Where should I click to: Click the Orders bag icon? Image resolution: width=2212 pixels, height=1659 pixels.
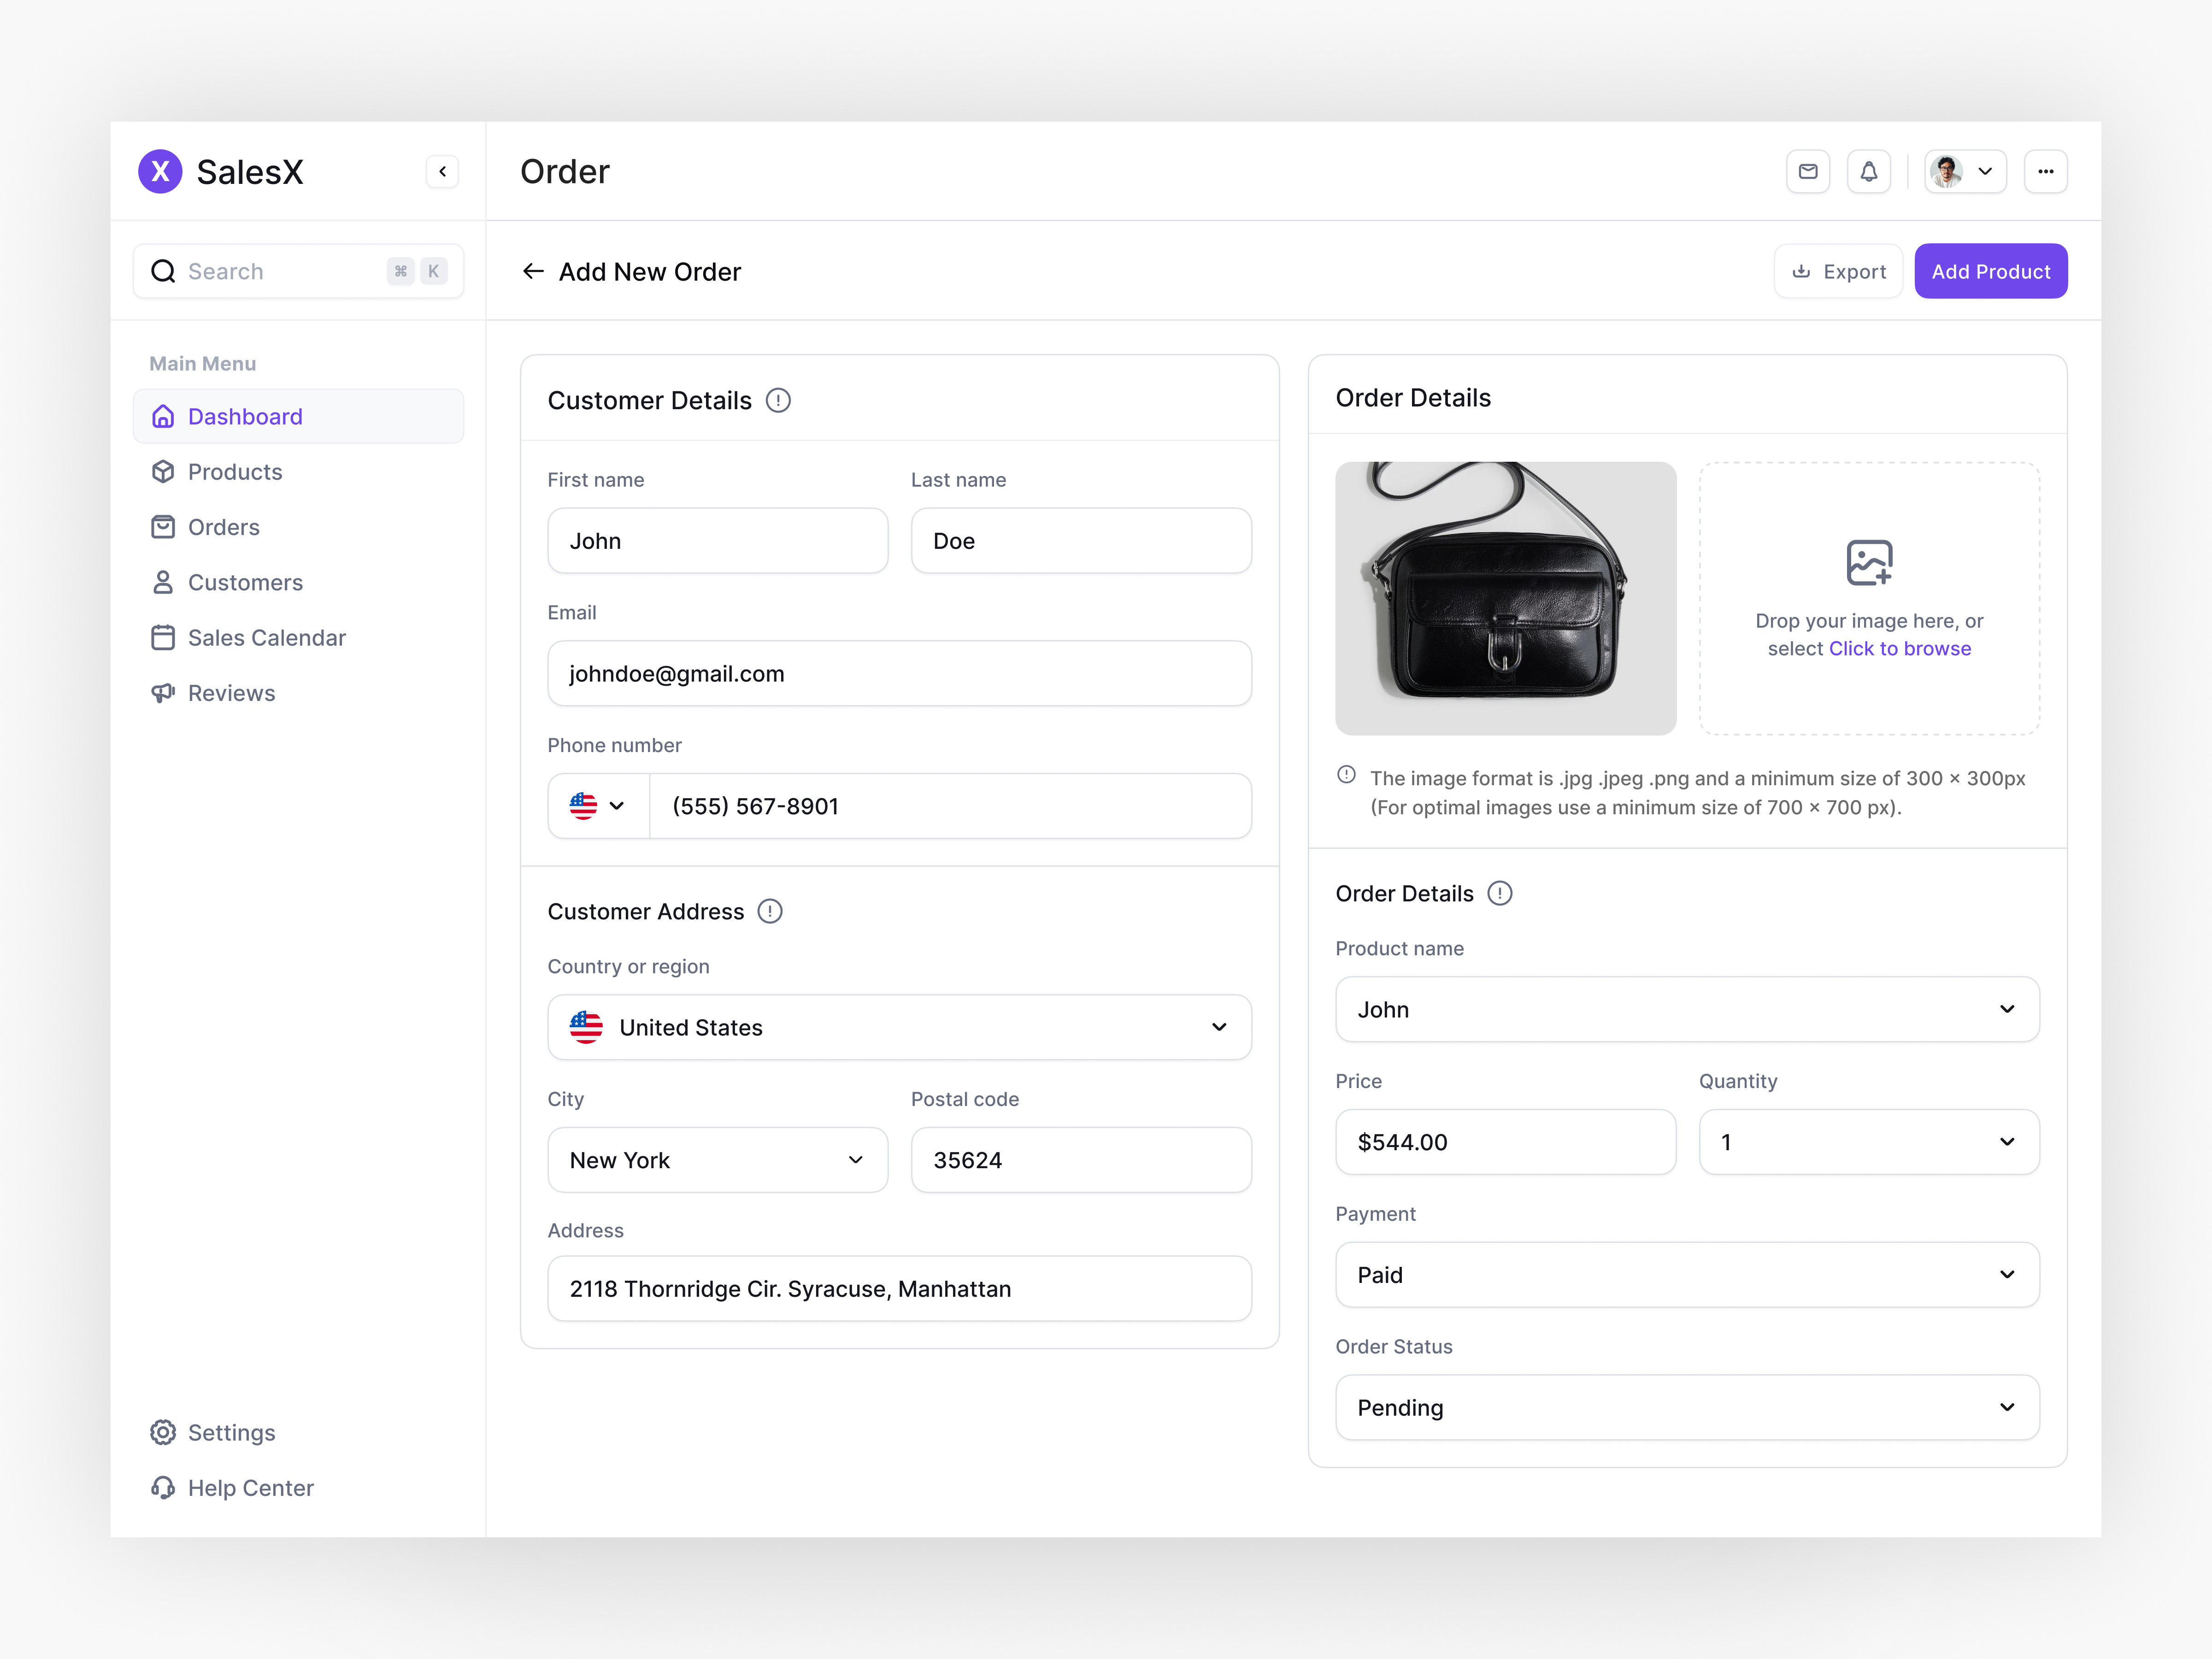[x=163, y=527]
